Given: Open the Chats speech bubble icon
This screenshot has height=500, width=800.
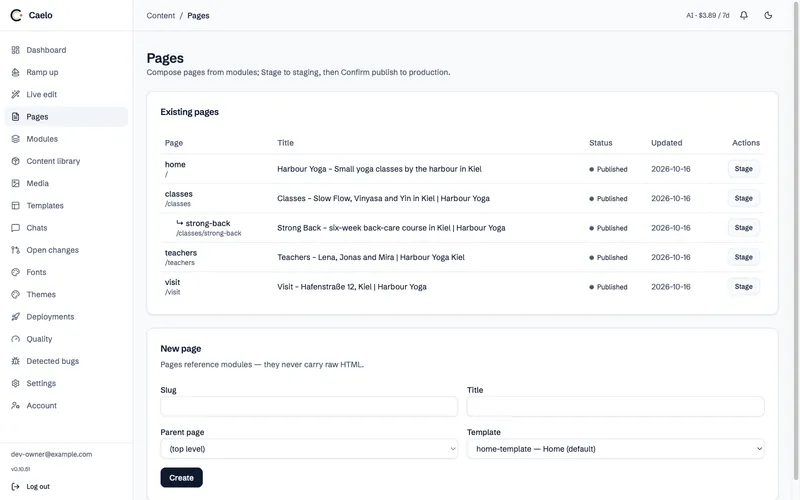Looking at the screenshot, I should 15,228.
